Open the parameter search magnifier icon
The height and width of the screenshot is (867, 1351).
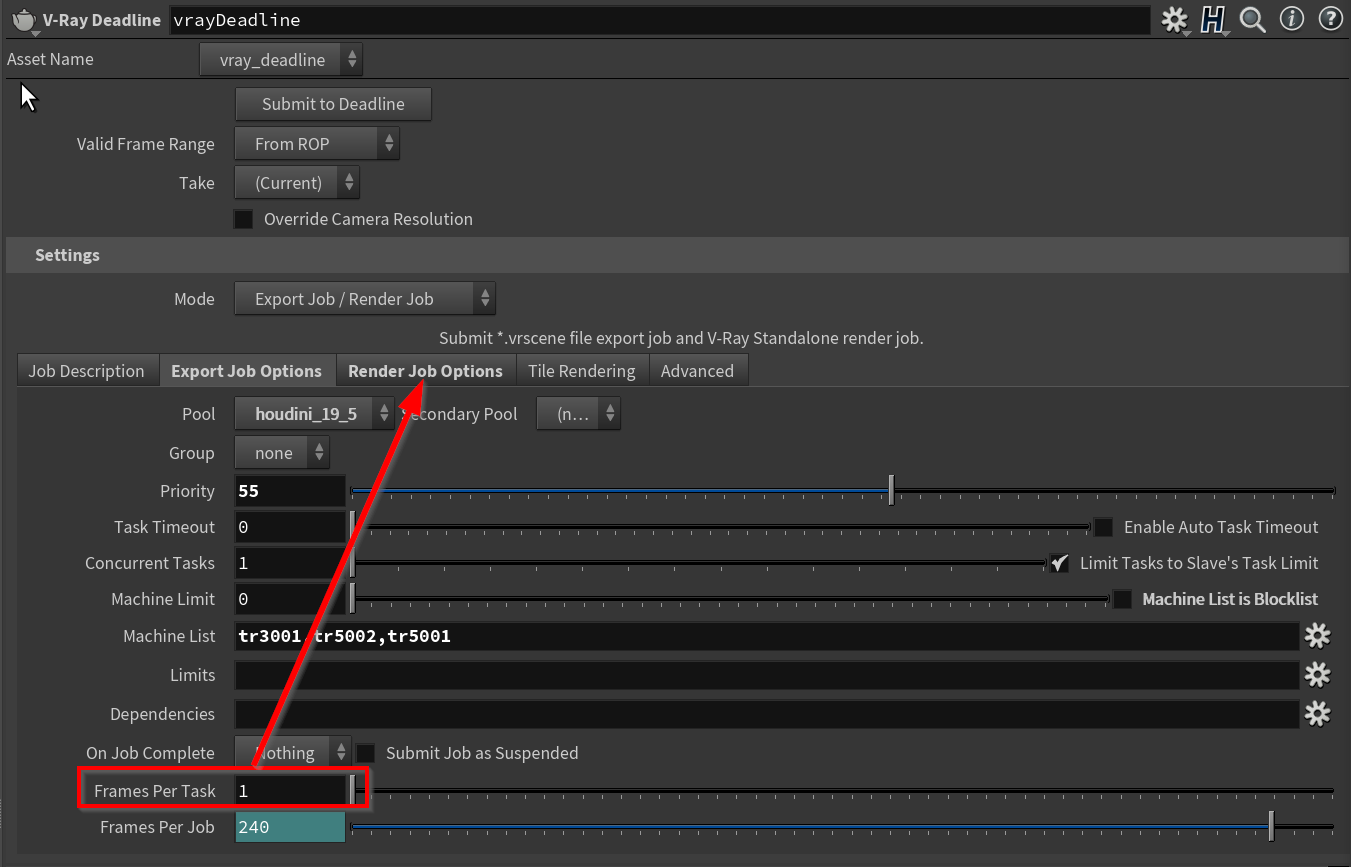(1252, 19)
